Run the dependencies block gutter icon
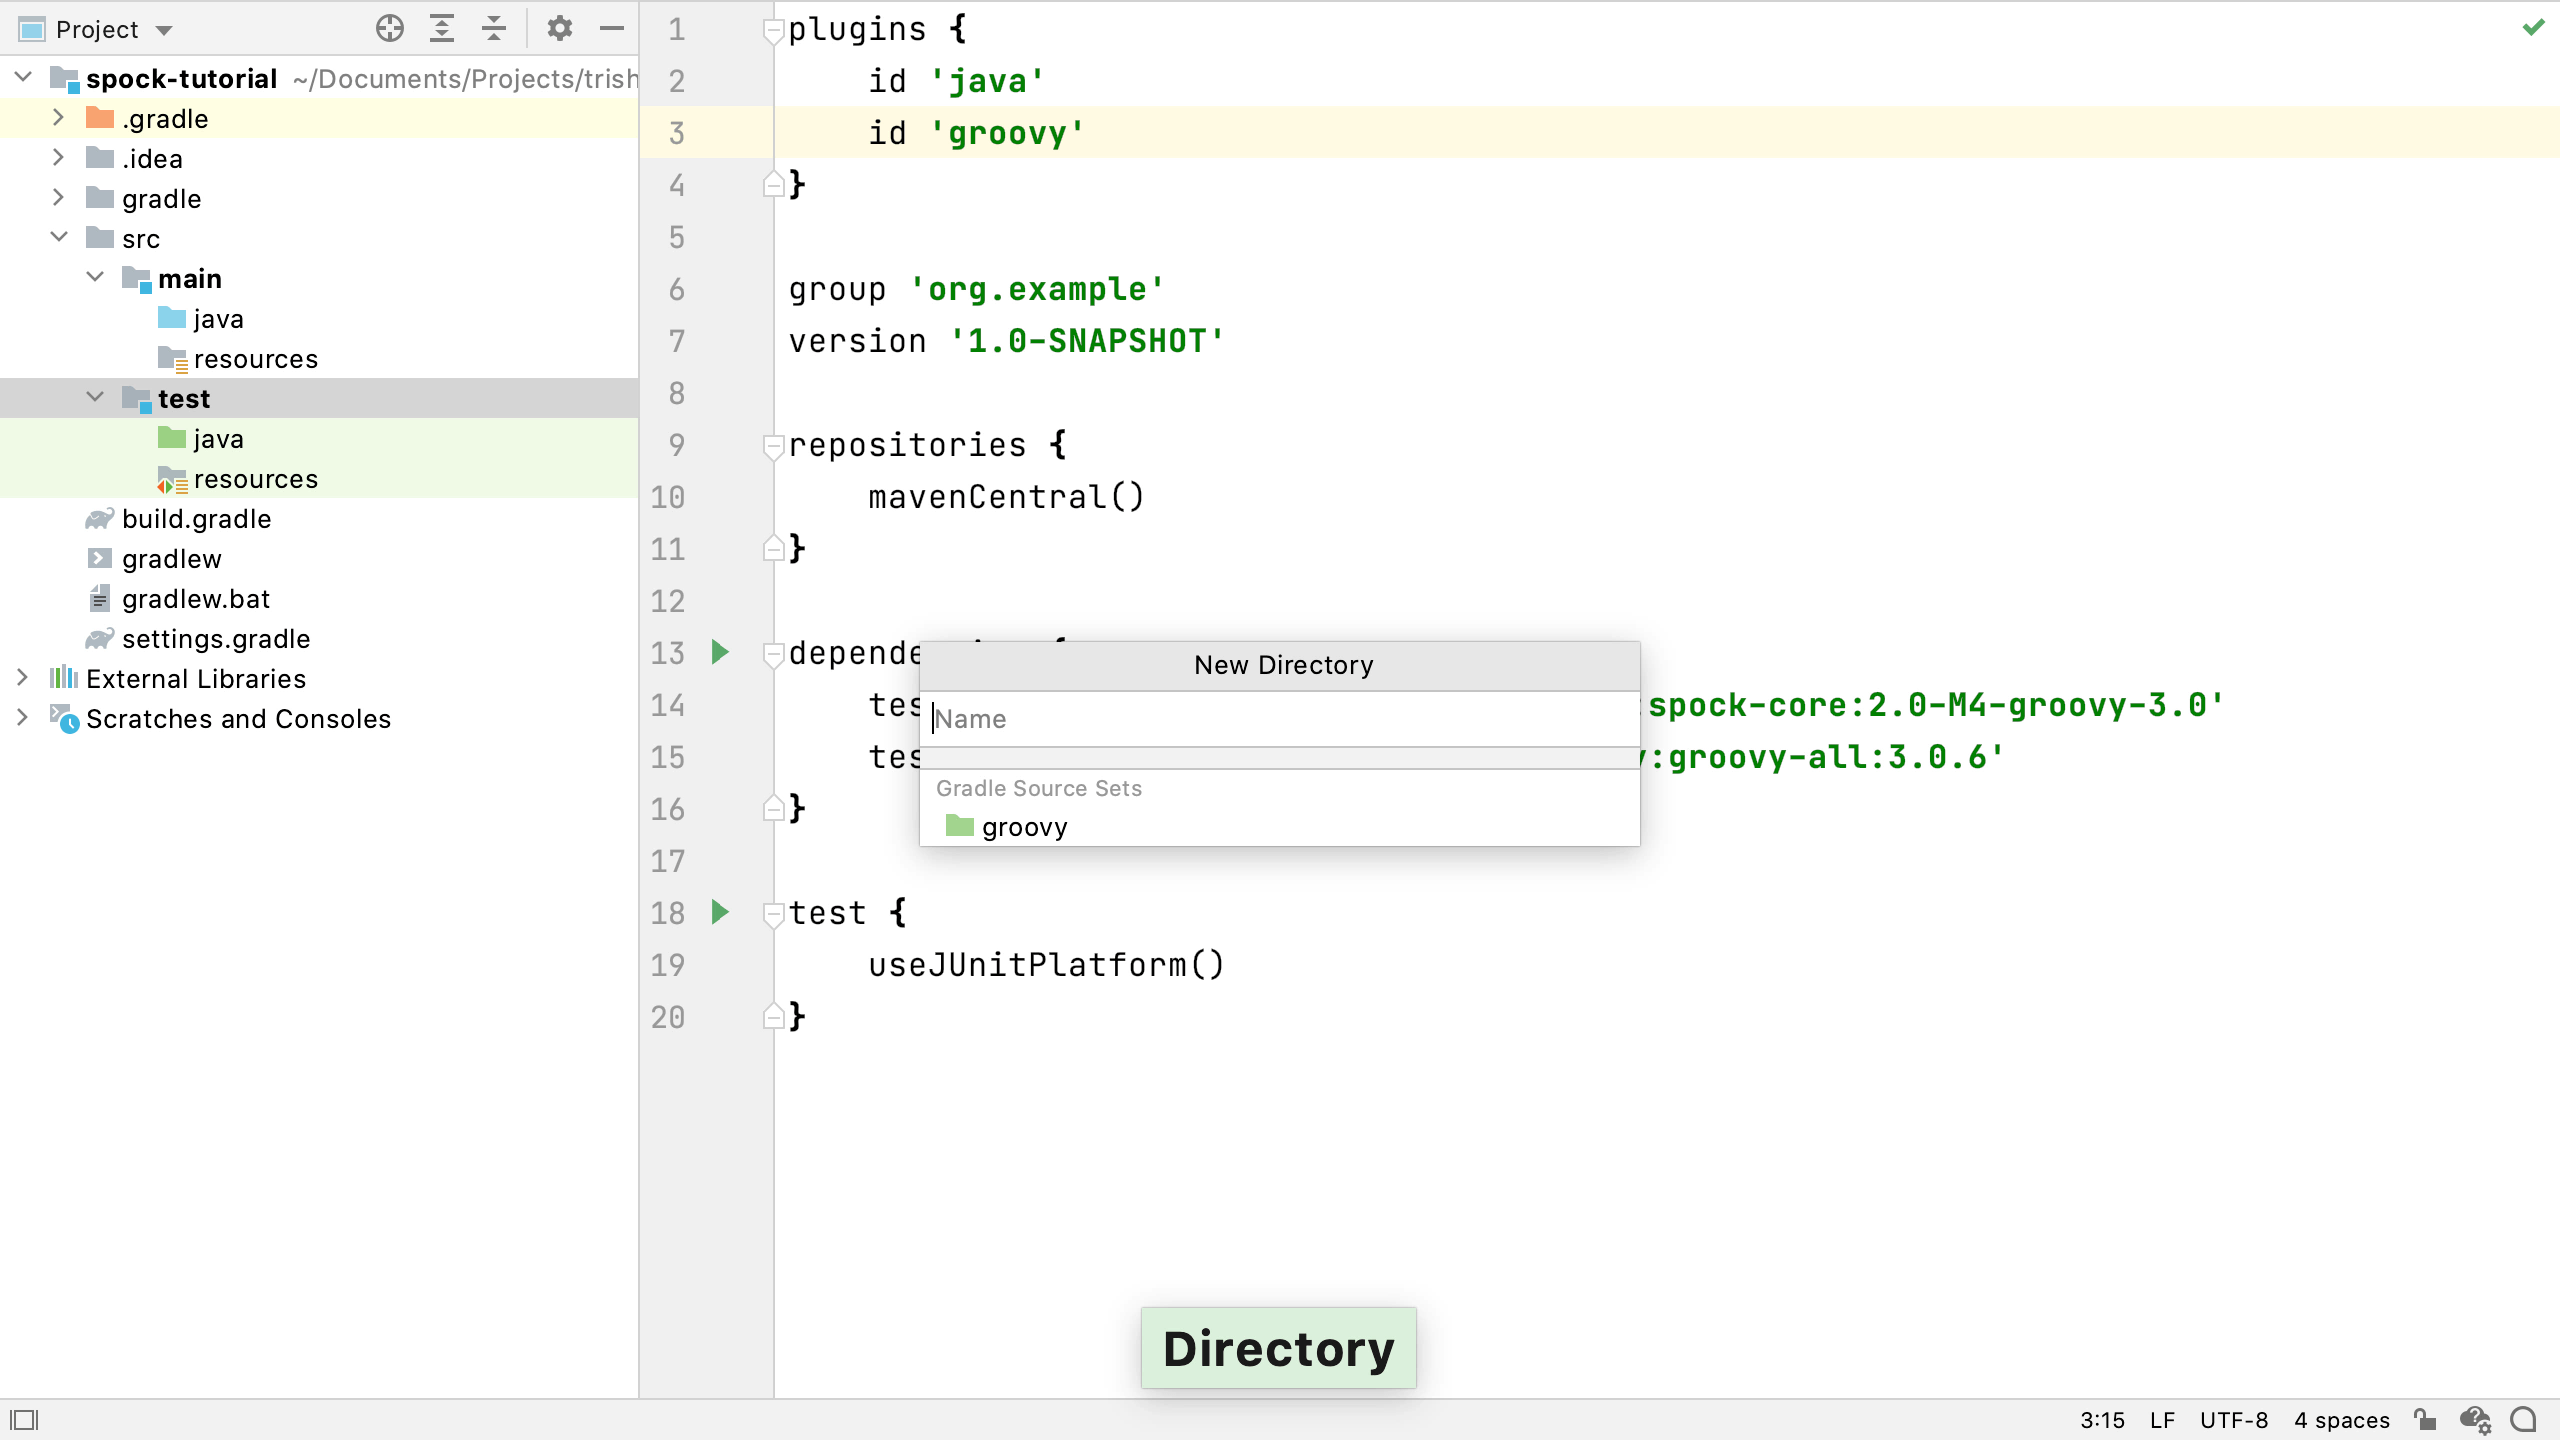This screenshot has height=1440, width=2560. click(720, 653)
